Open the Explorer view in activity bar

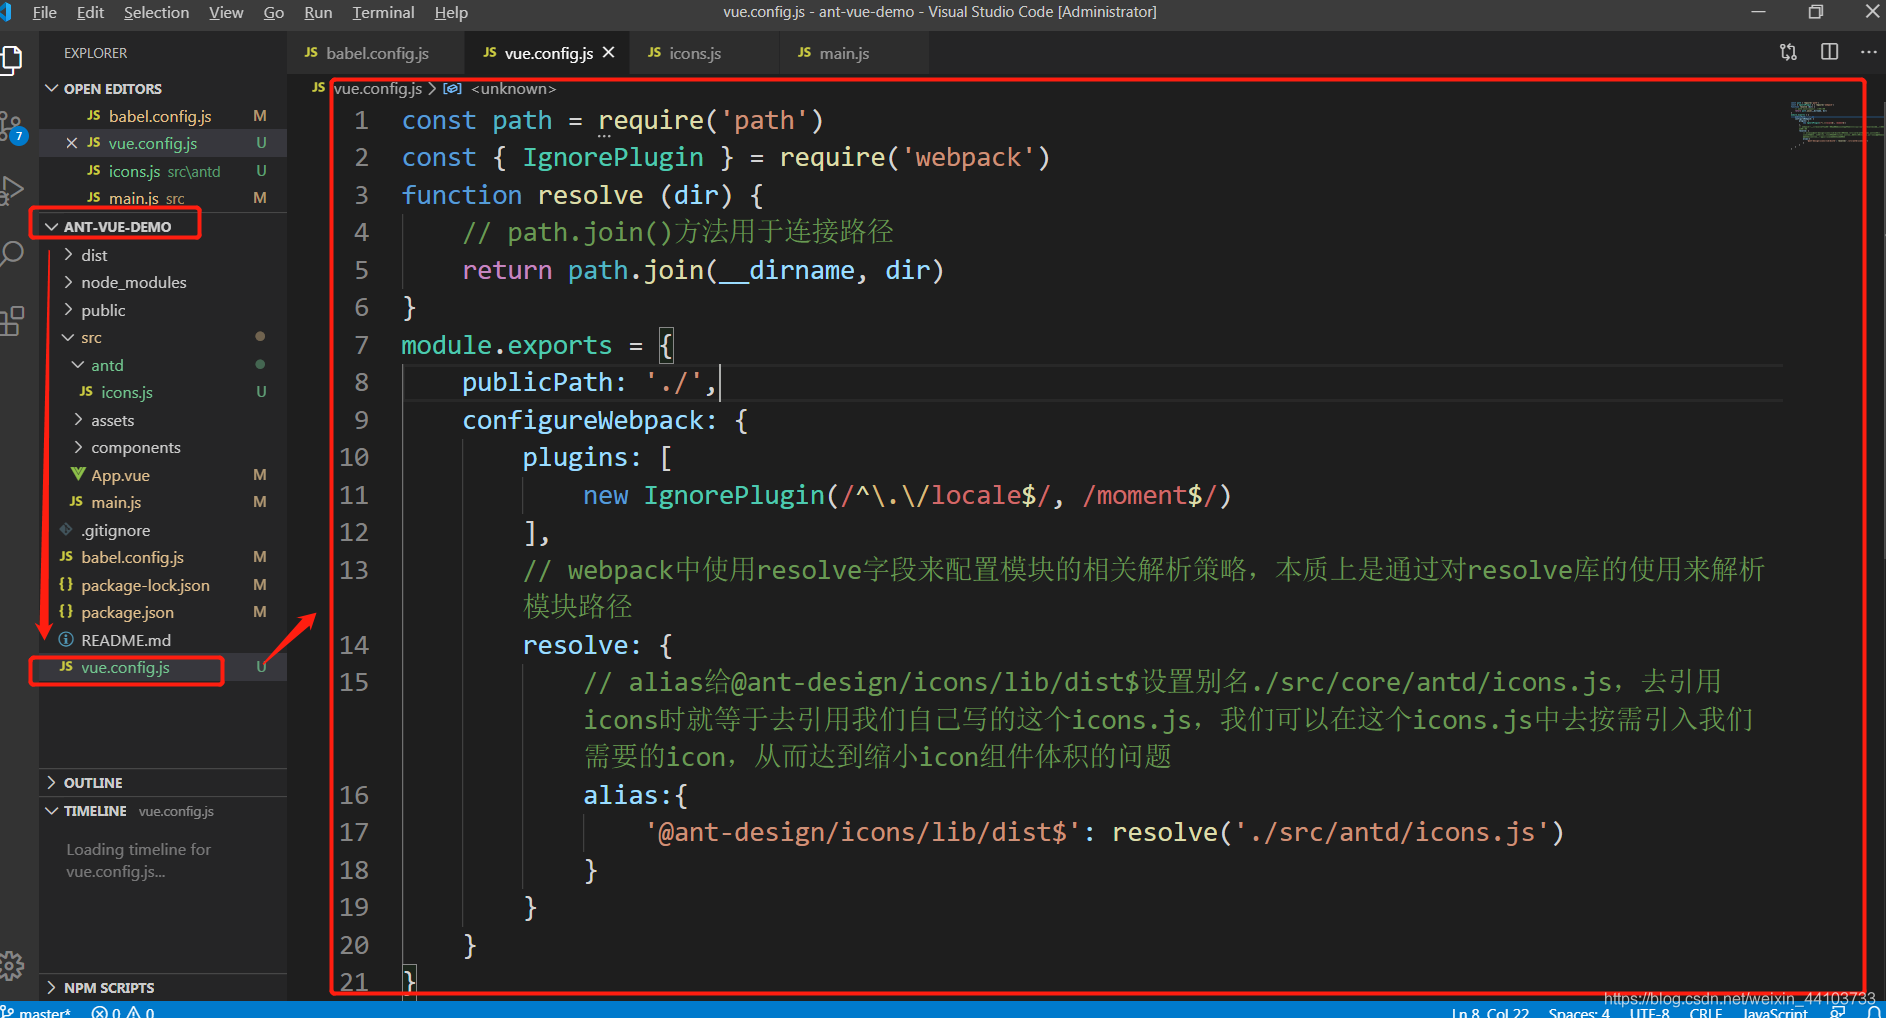10,60
